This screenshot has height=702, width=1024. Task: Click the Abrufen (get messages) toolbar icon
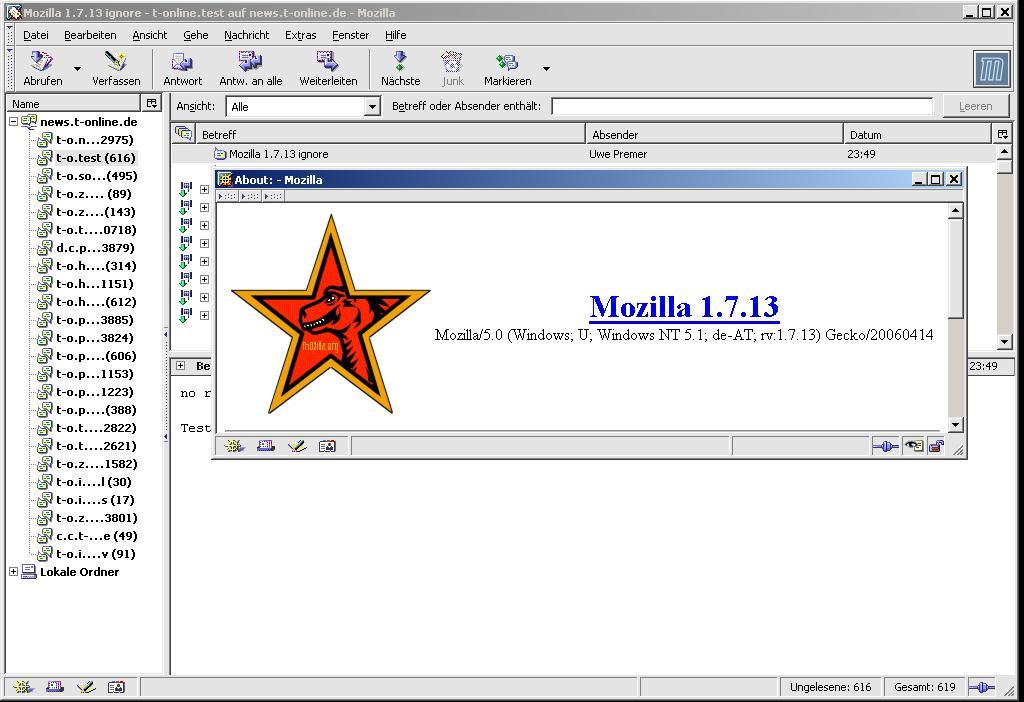pyautogui.click(x=42, y=63)
